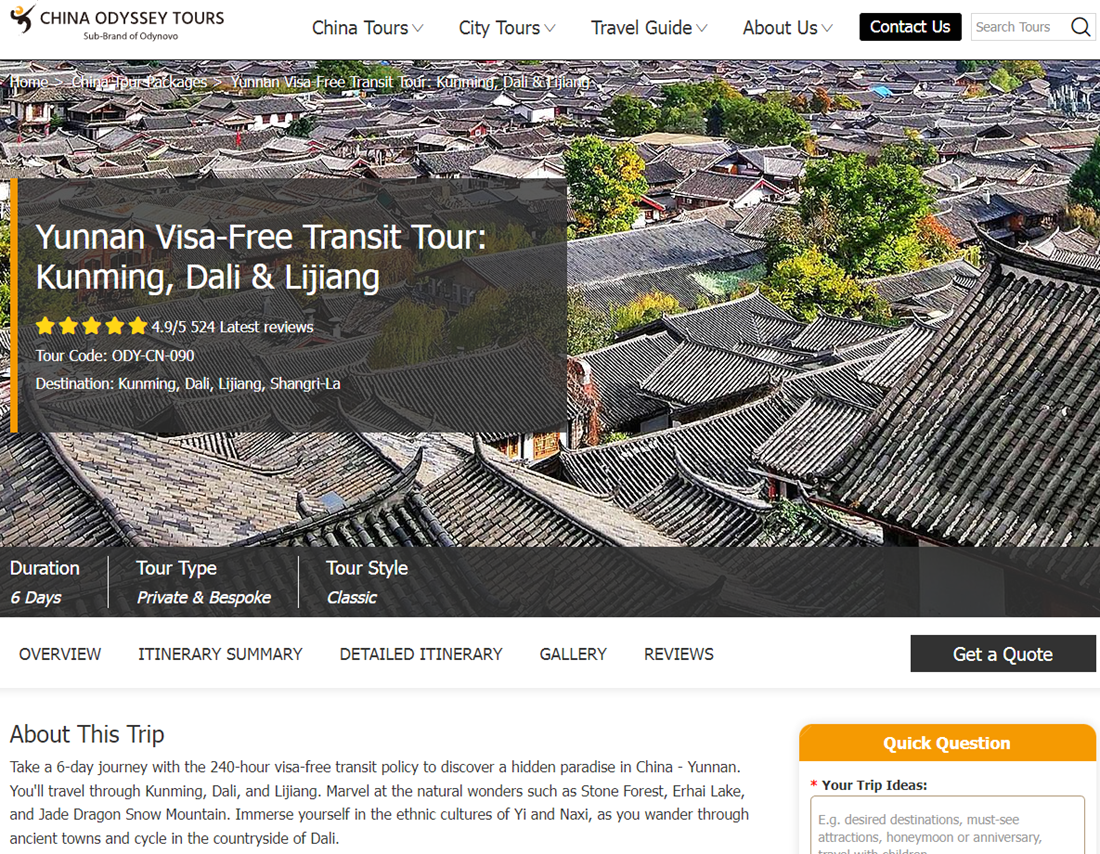Click the Home breadcrumb link
1100x854 pixels.
pos(29,82)
